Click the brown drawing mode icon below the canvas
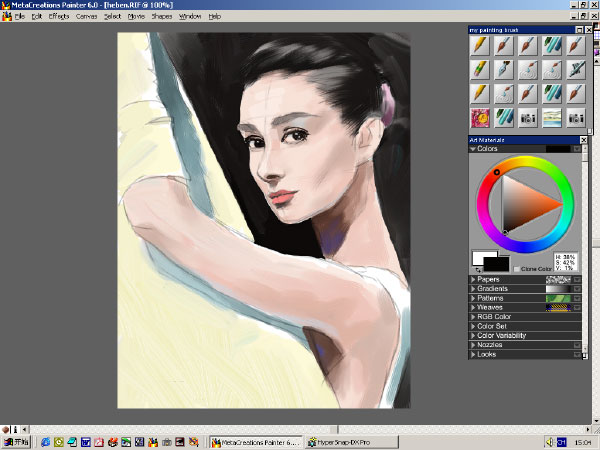 tap(5, 429)
